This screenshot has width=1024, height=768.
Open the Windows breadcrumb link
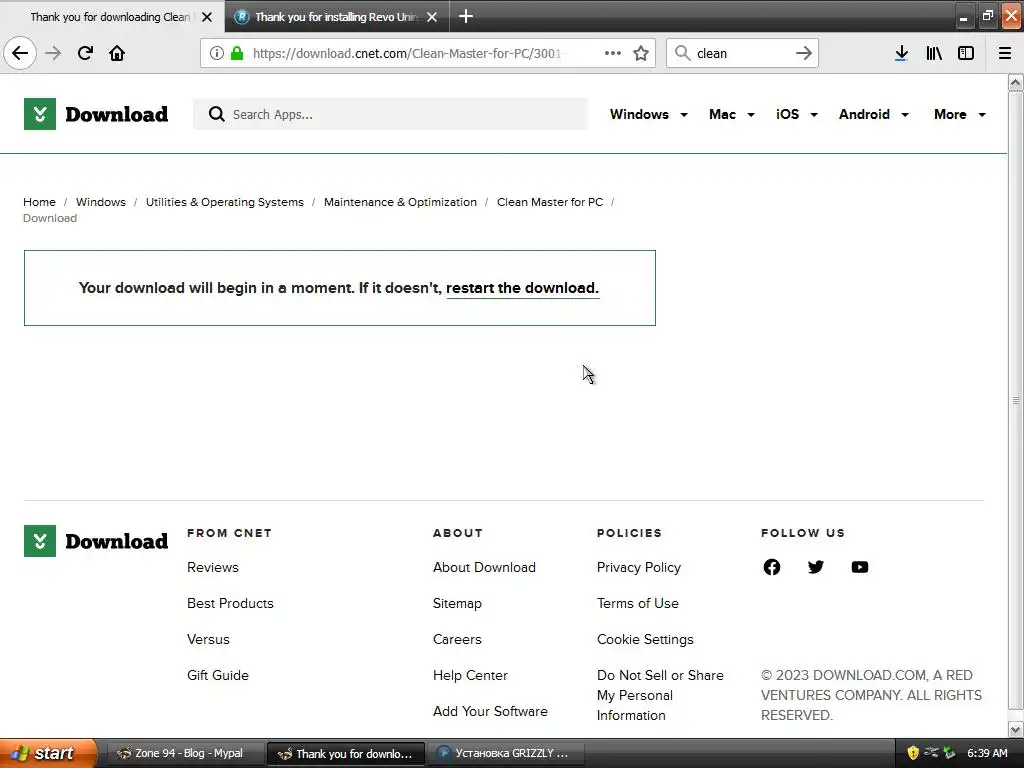tap(101, 202)
